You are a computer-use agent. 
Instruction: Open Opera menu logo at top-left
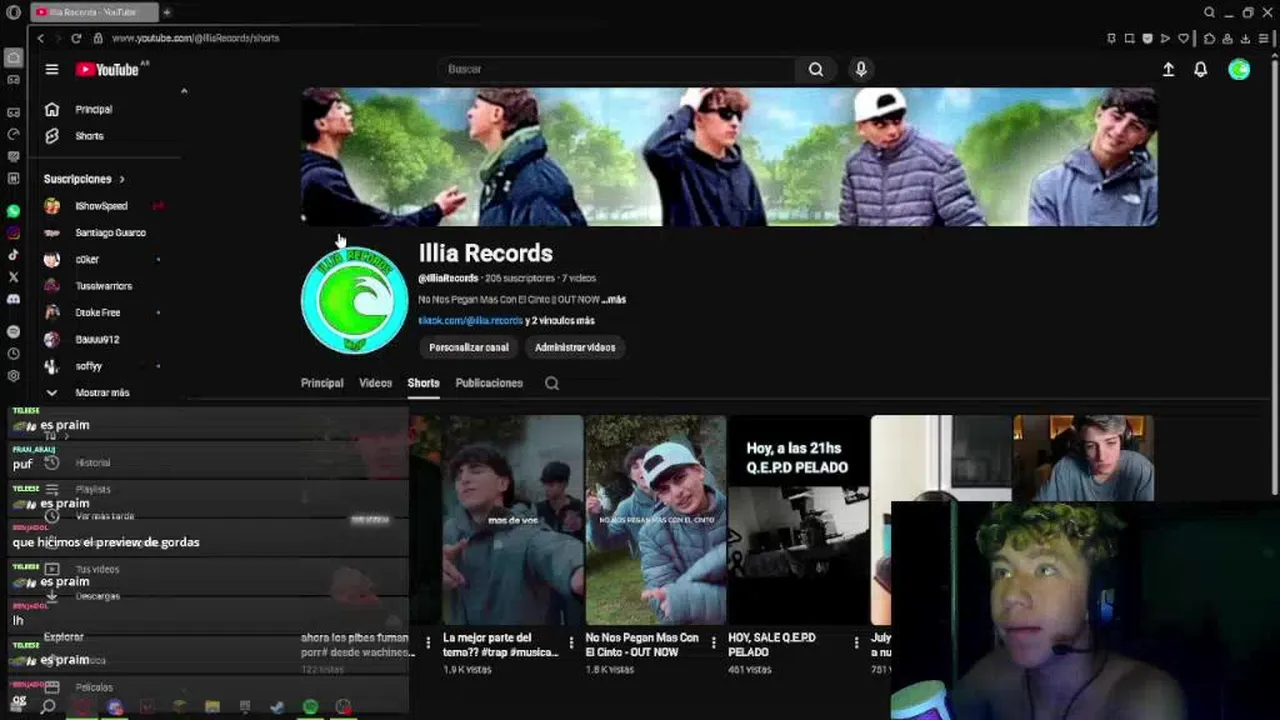pos(13,12)
